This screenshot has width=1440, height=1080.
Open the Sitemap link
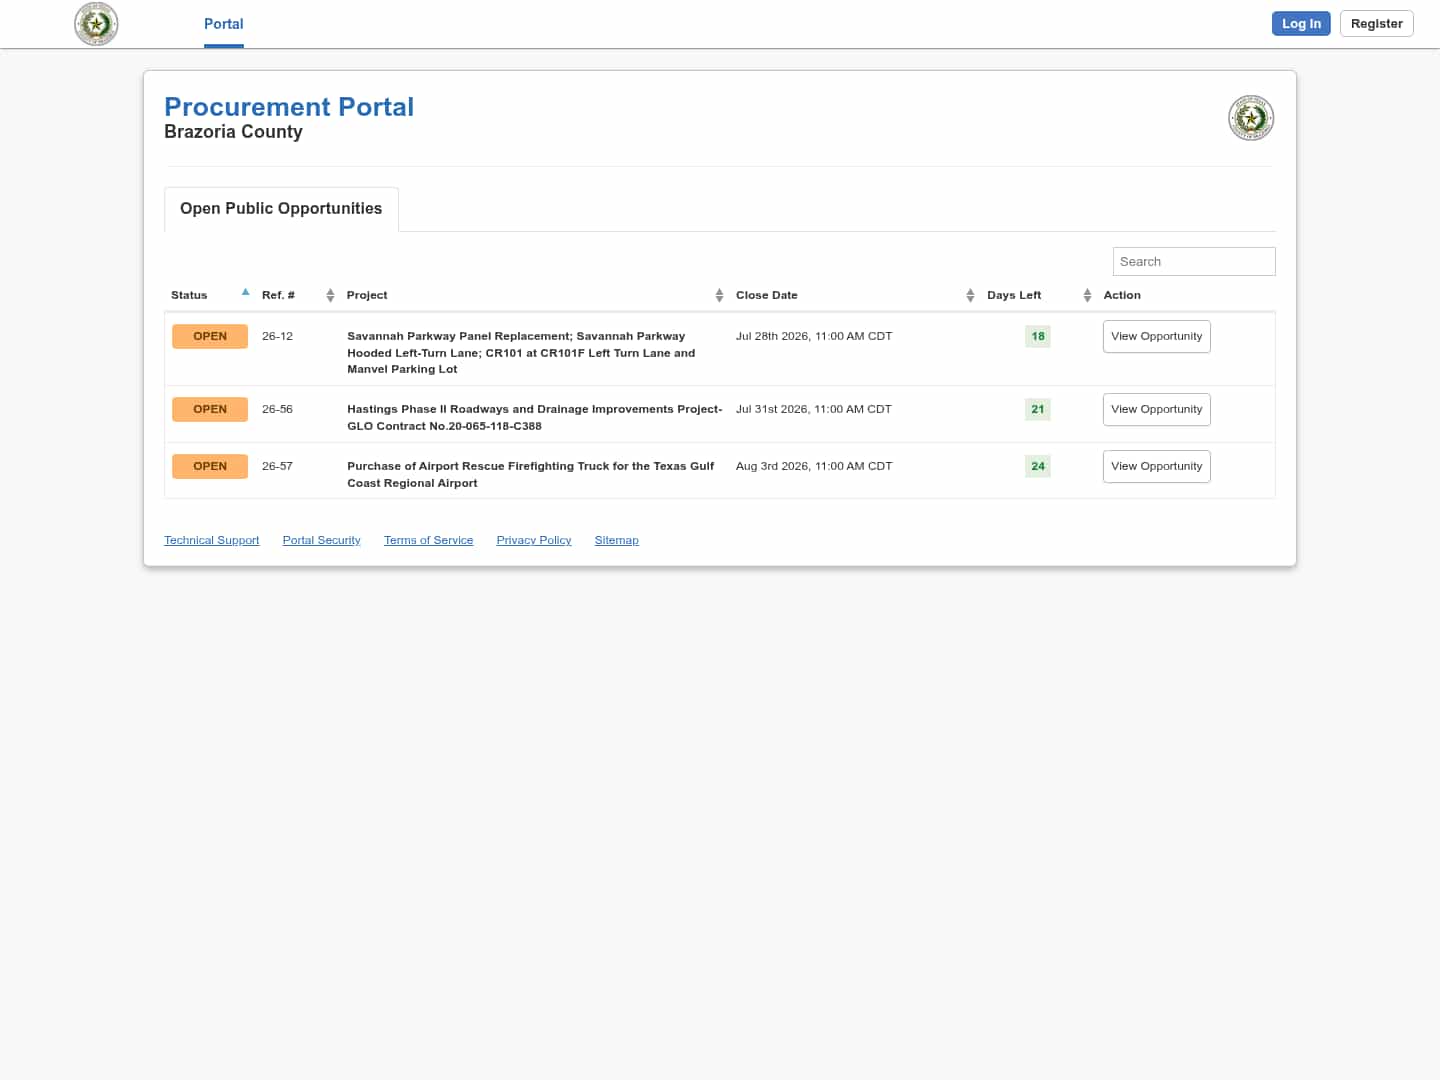(616, 540)
